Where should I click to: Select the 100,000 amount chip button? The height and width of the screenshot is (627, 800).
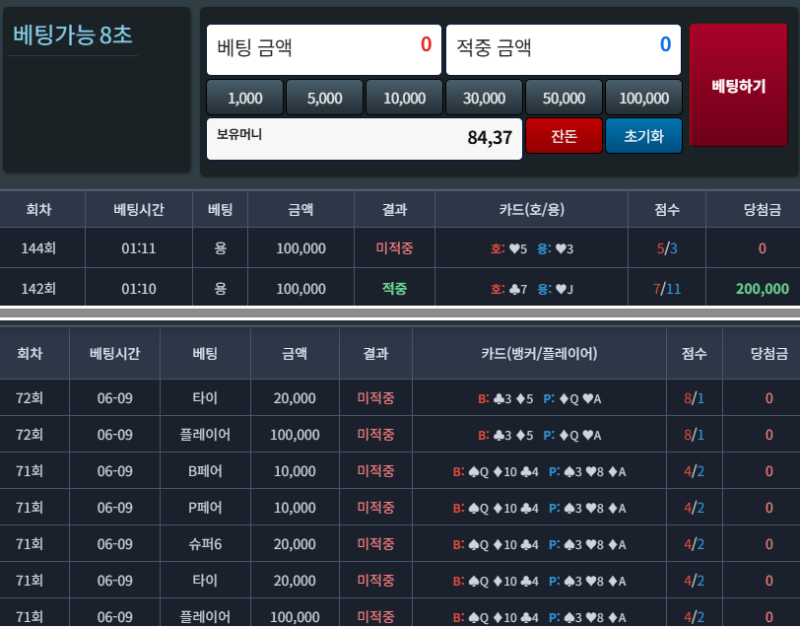tap(644, 97)
